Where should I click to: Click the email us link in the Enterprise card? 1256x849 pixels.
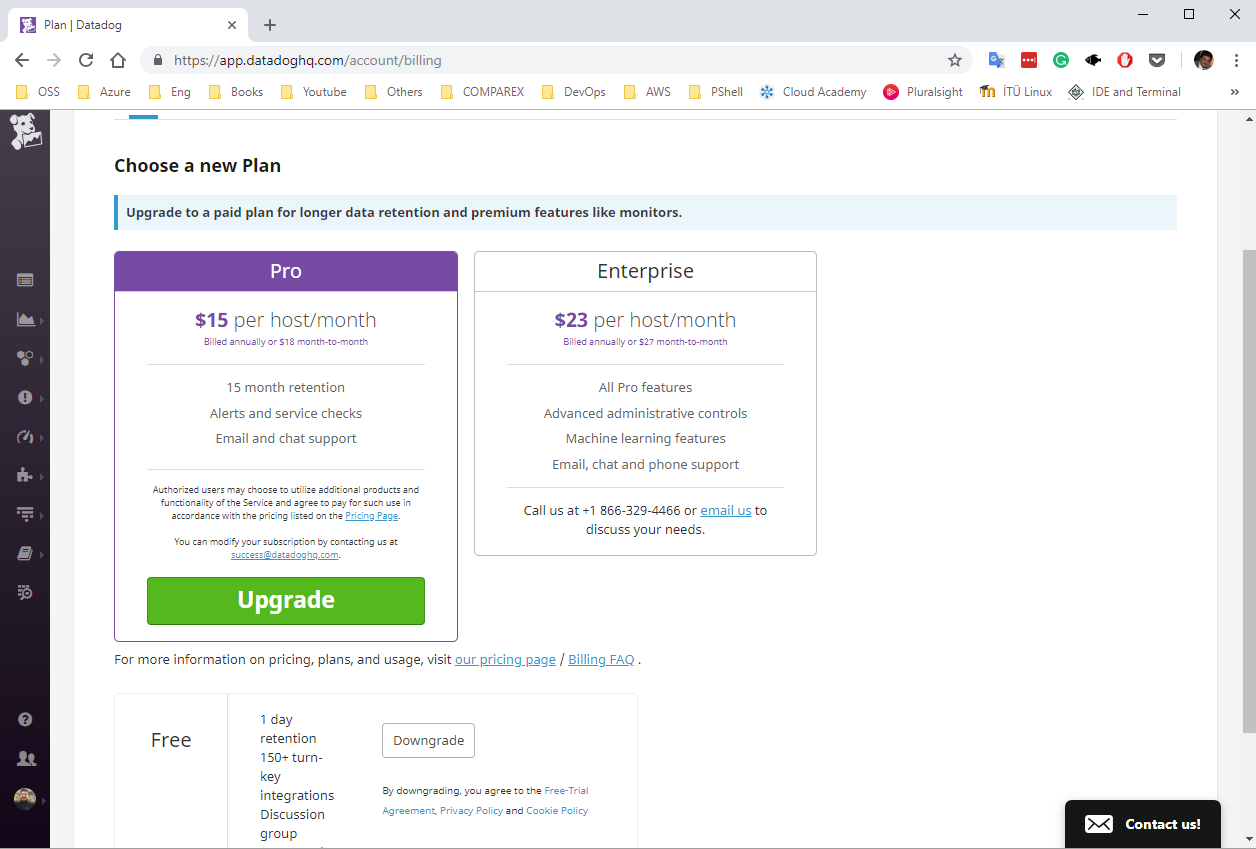(726, 511)
